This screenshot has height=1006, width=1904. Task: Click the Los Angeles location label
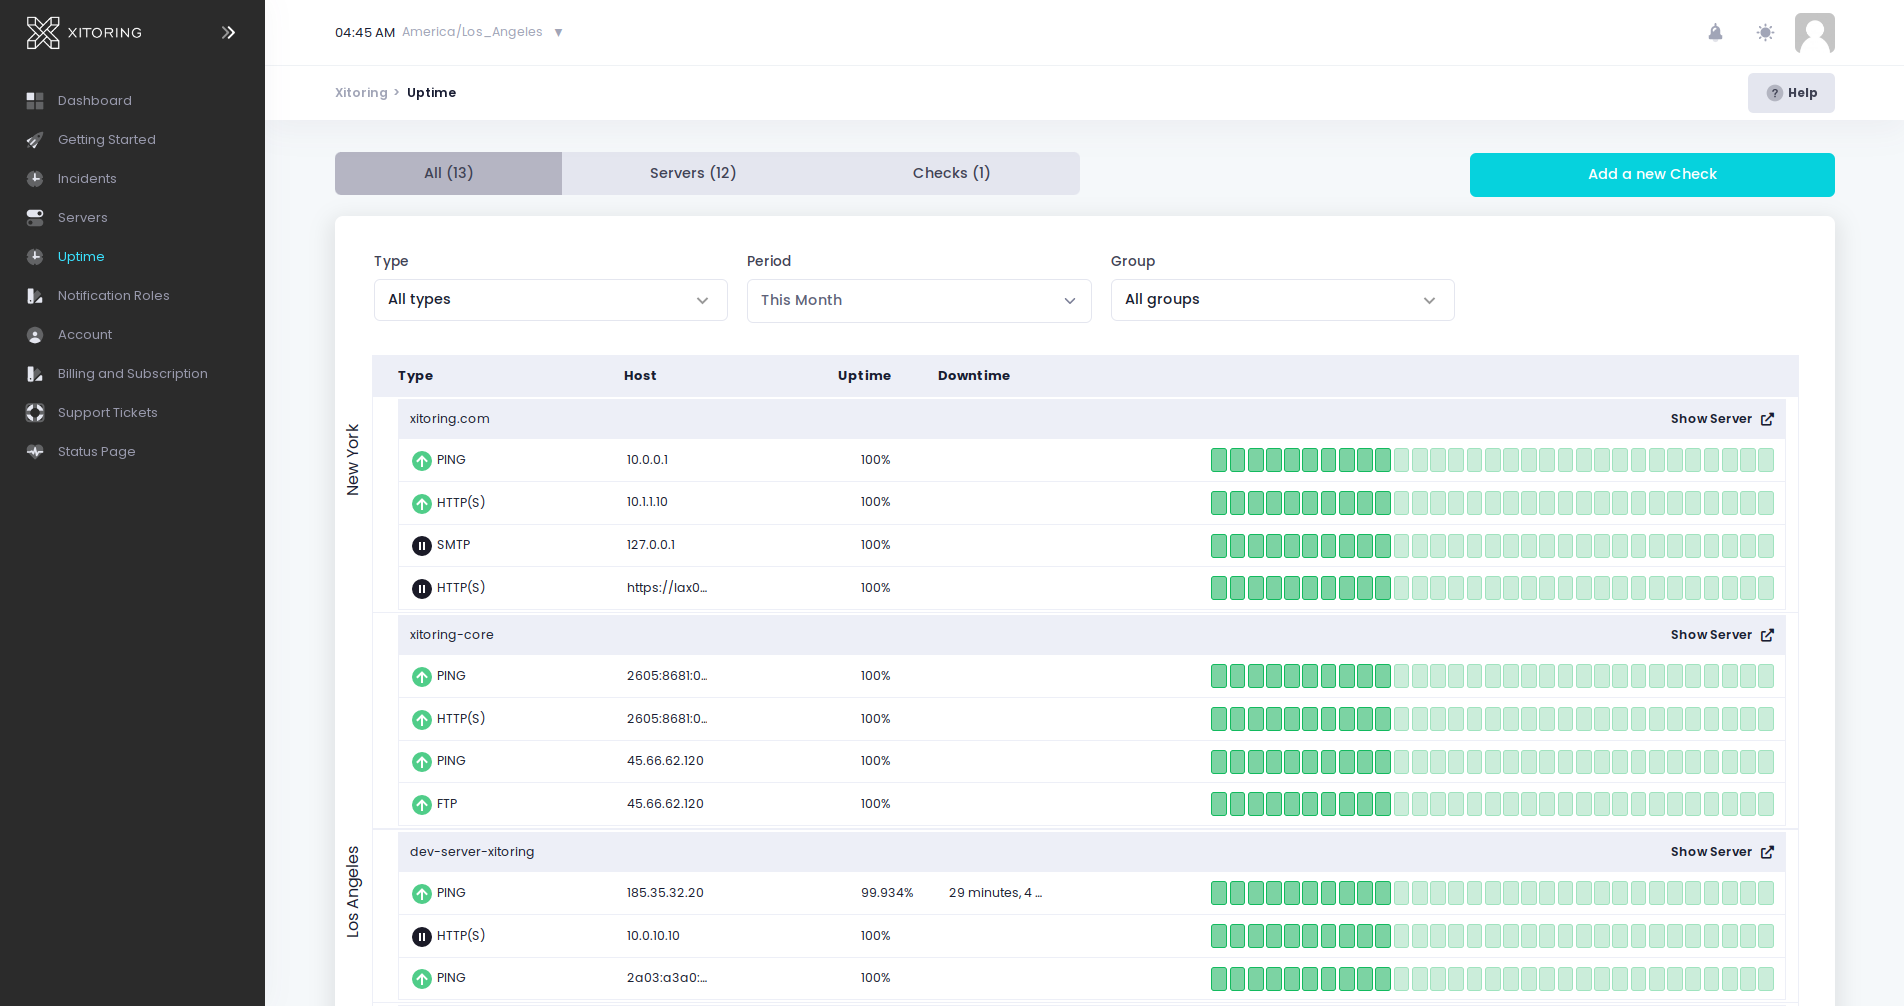point(353,892)
